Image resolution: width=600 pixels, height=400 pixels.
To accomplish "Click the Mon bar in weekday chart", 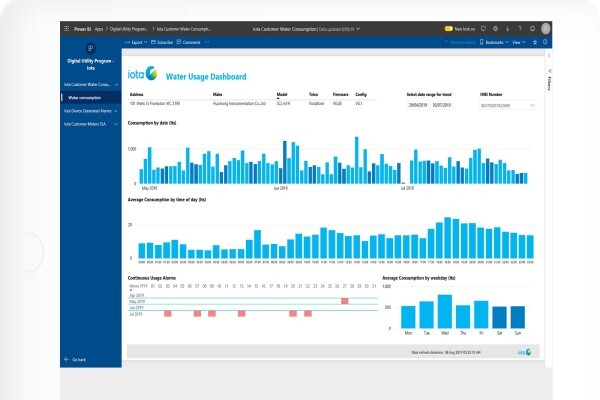I will click(408, 317).
